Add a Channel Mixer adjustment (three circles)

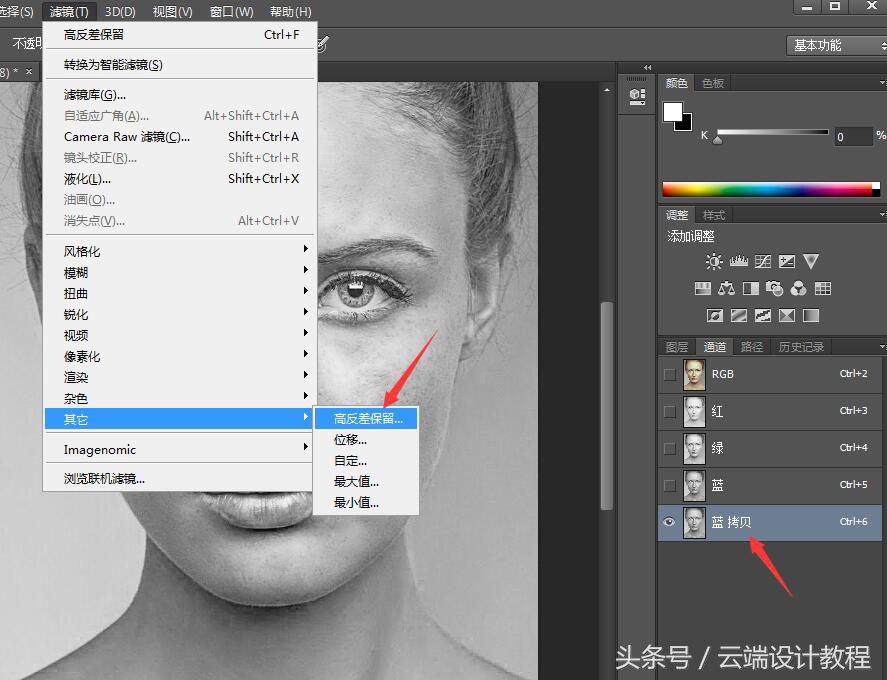pos(798,289)
